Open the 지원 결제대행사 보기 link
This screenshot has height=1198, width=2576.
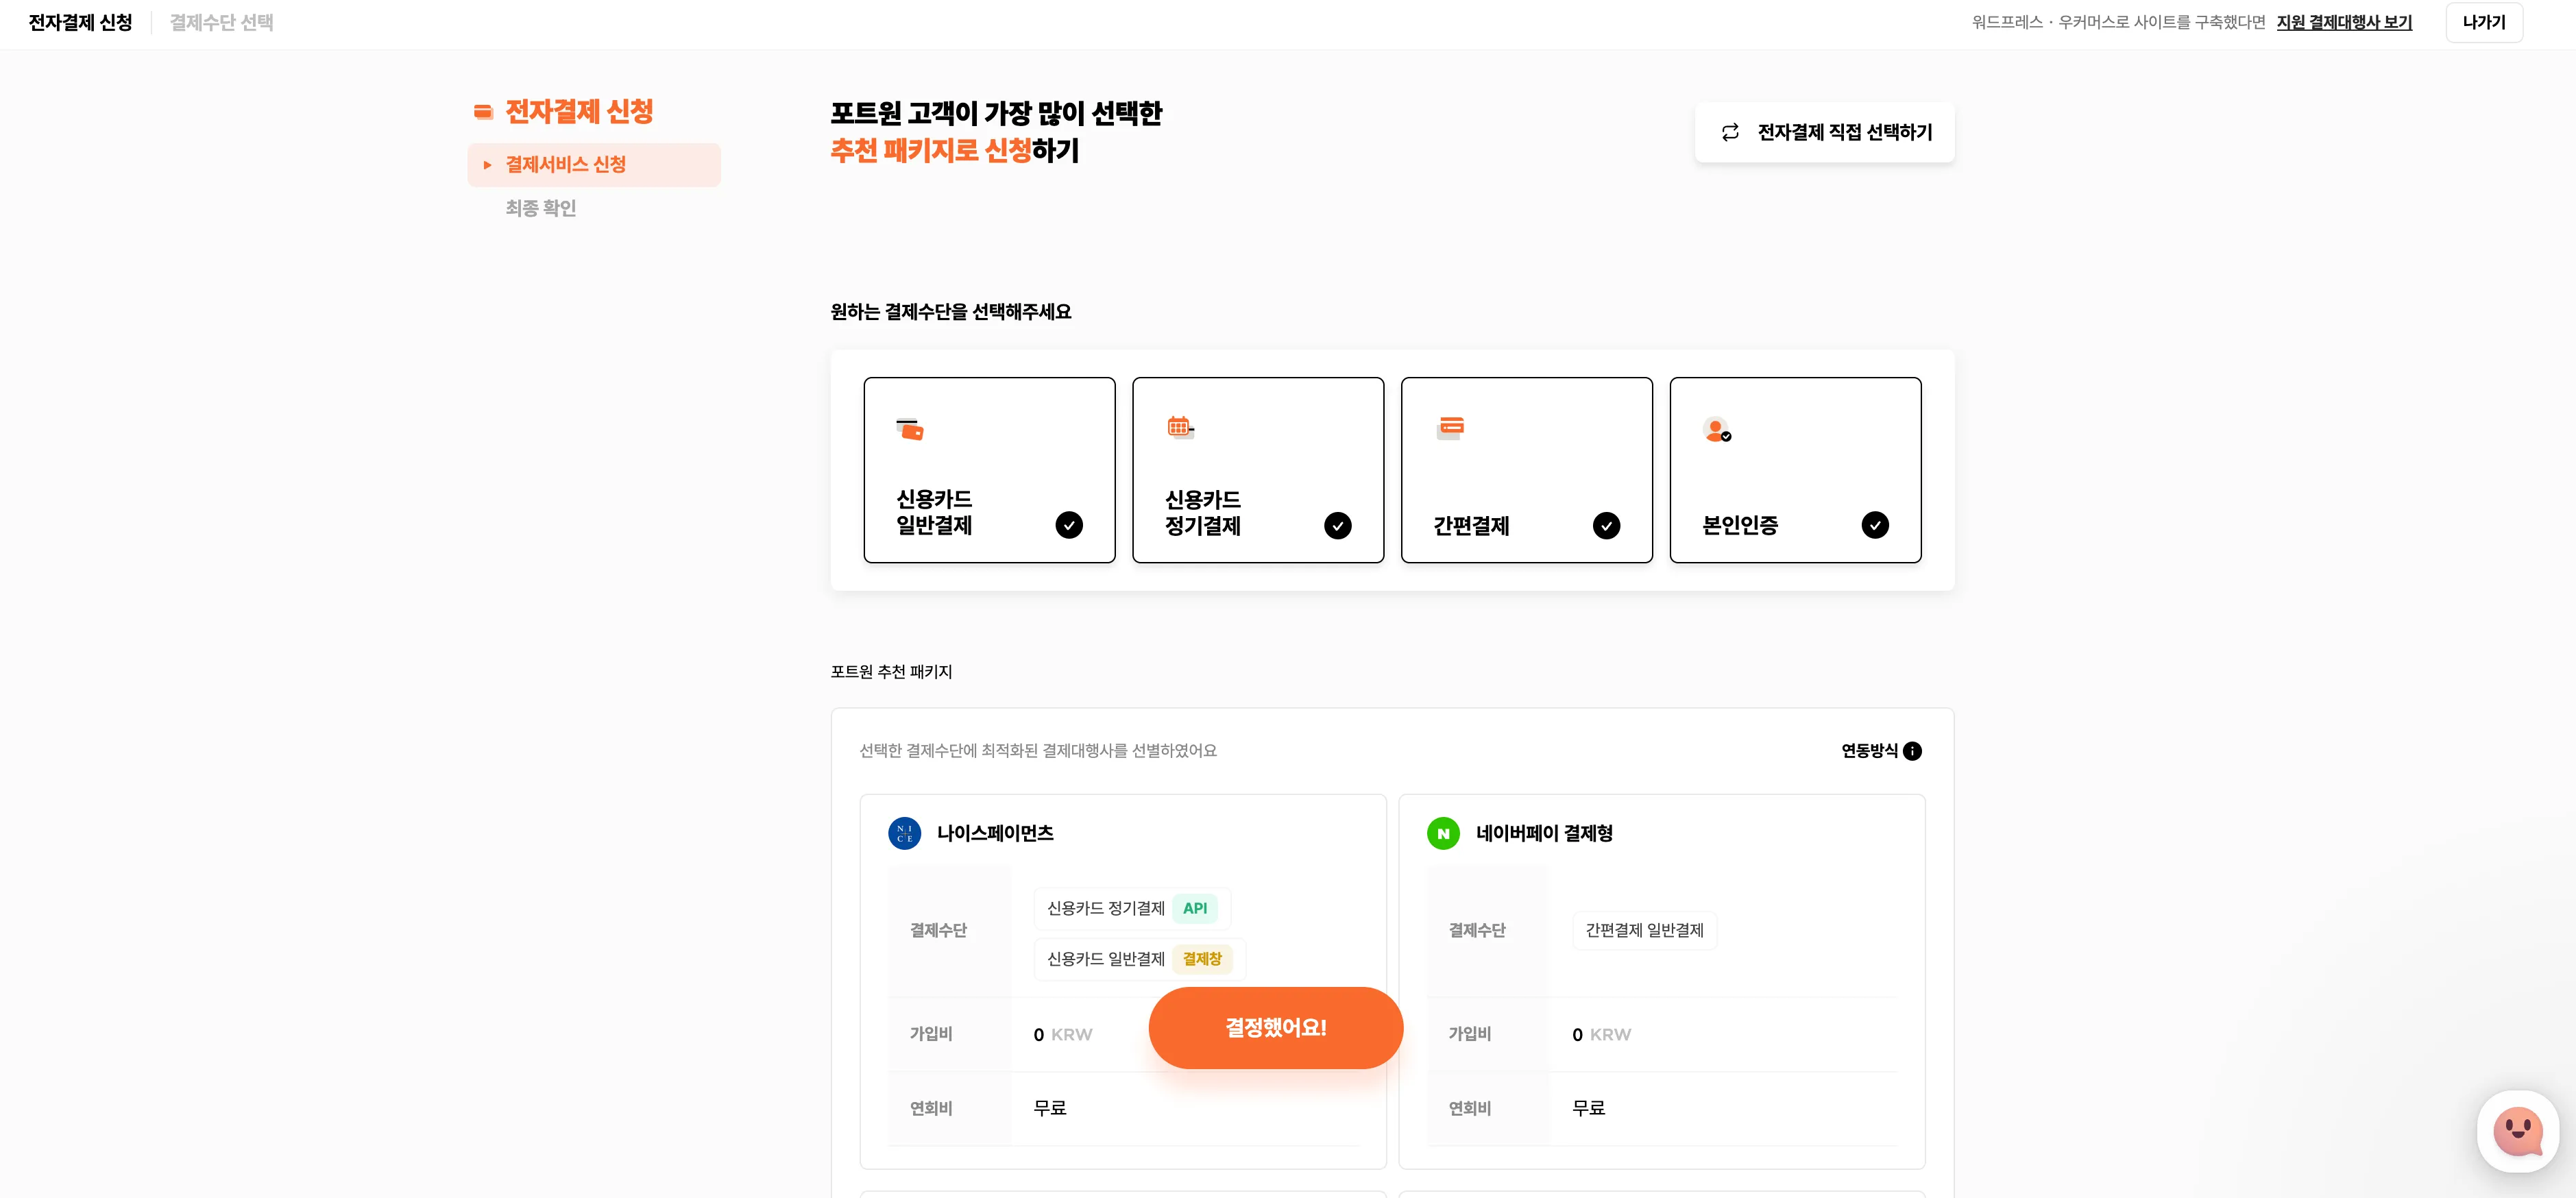point(2344,22)
